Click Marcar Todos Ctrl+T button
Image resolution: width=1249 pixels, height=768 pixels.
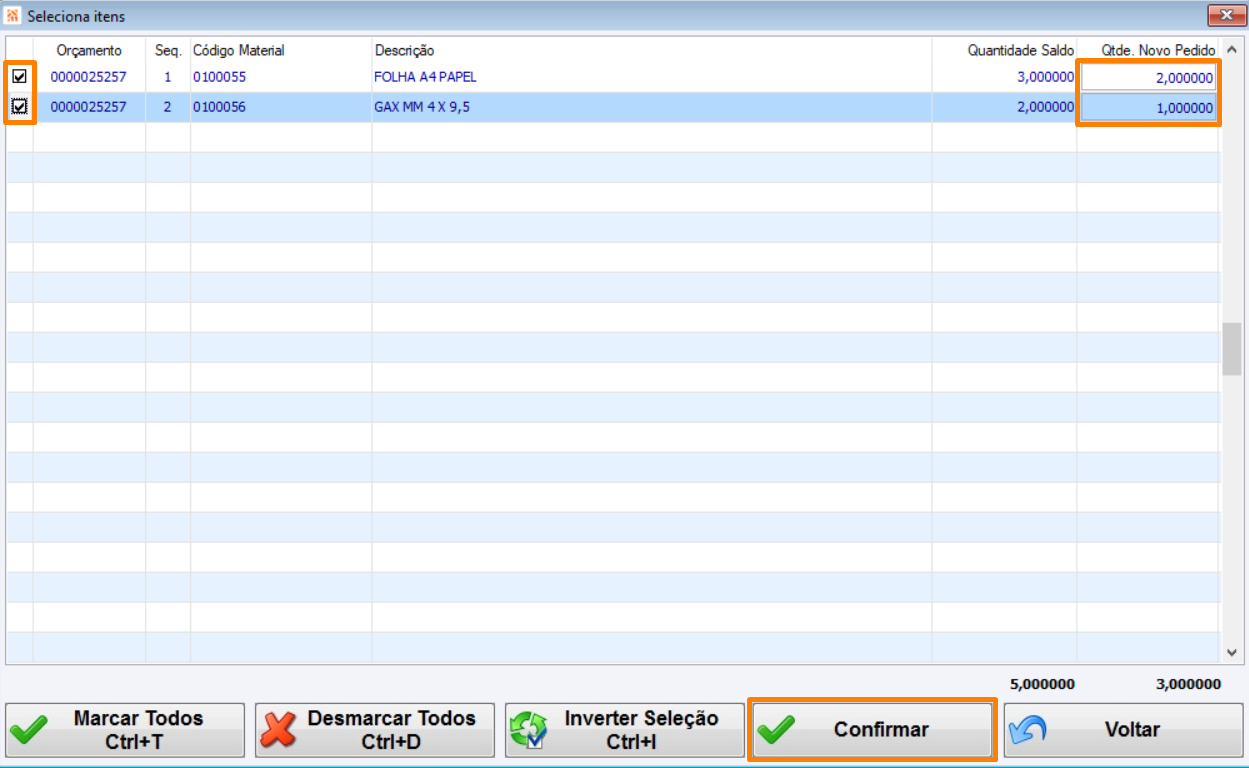[125, 730]
